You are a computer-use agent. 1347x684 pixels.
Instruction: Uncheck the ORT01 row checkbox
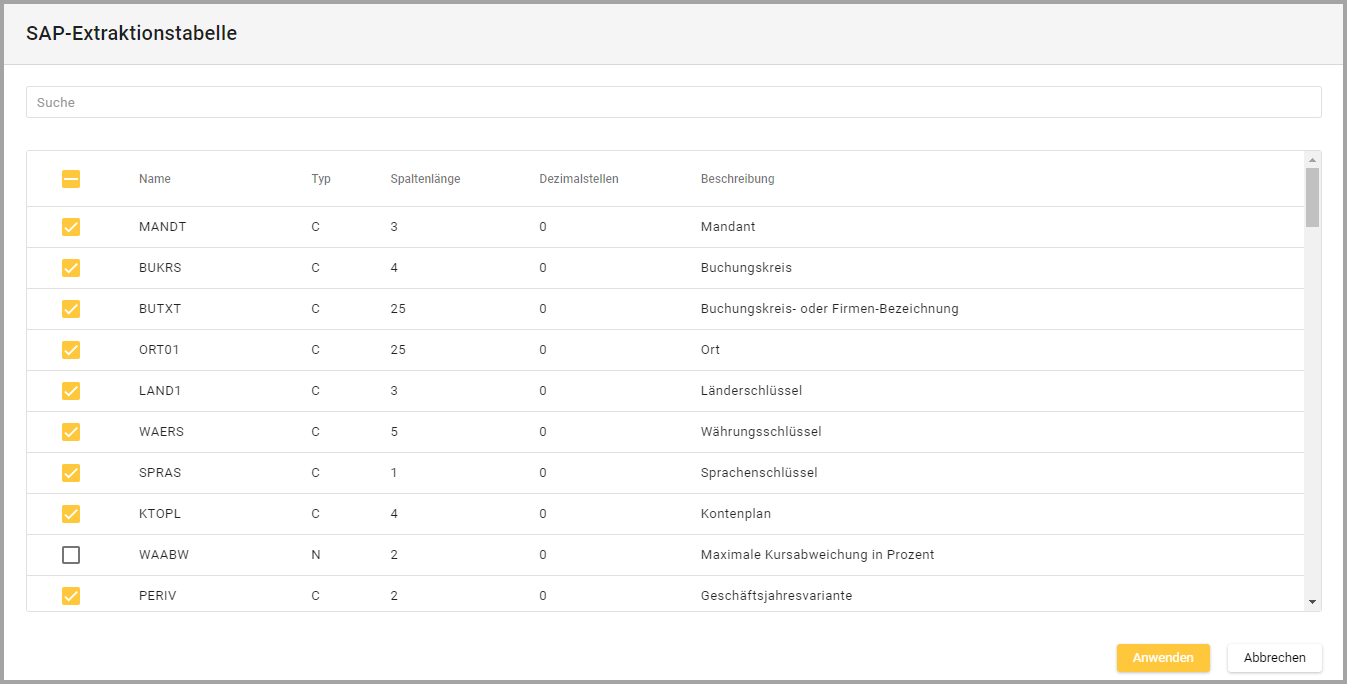[x=71, y=350]
